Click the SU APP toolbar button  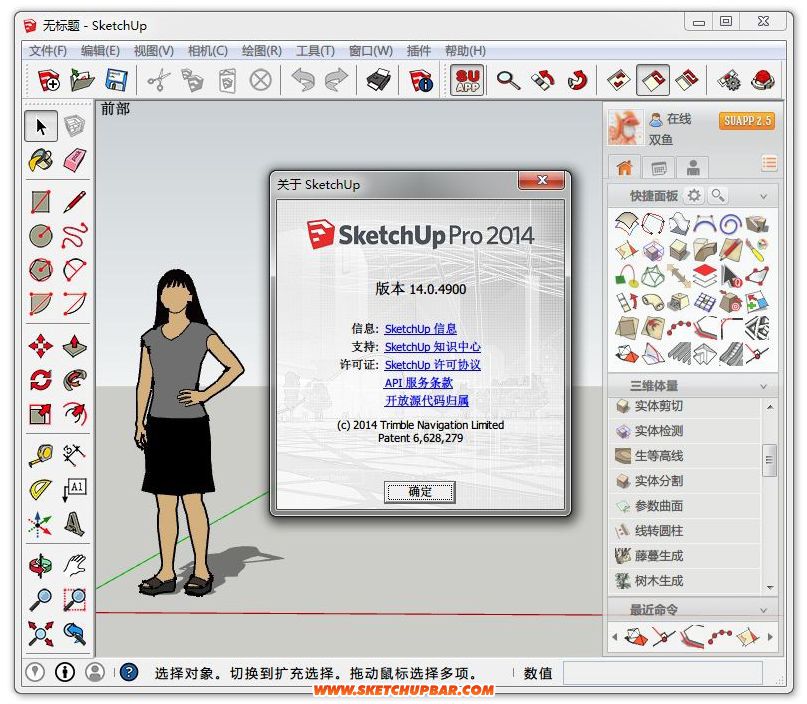coord(467,80)
